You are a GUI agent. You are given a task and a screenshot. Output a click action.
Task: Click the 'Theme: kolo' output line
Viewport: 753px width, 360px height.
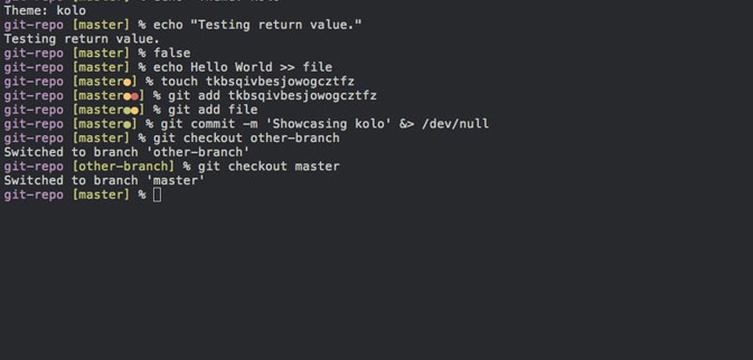tap(45, 11)
